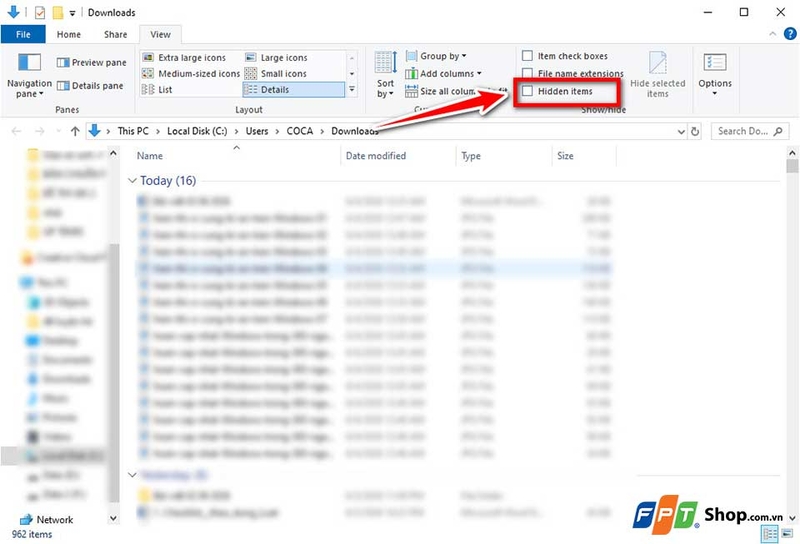Collapse the Today (16) group
The height and width of the screenshot is (544, 800).
click(132, 181)
